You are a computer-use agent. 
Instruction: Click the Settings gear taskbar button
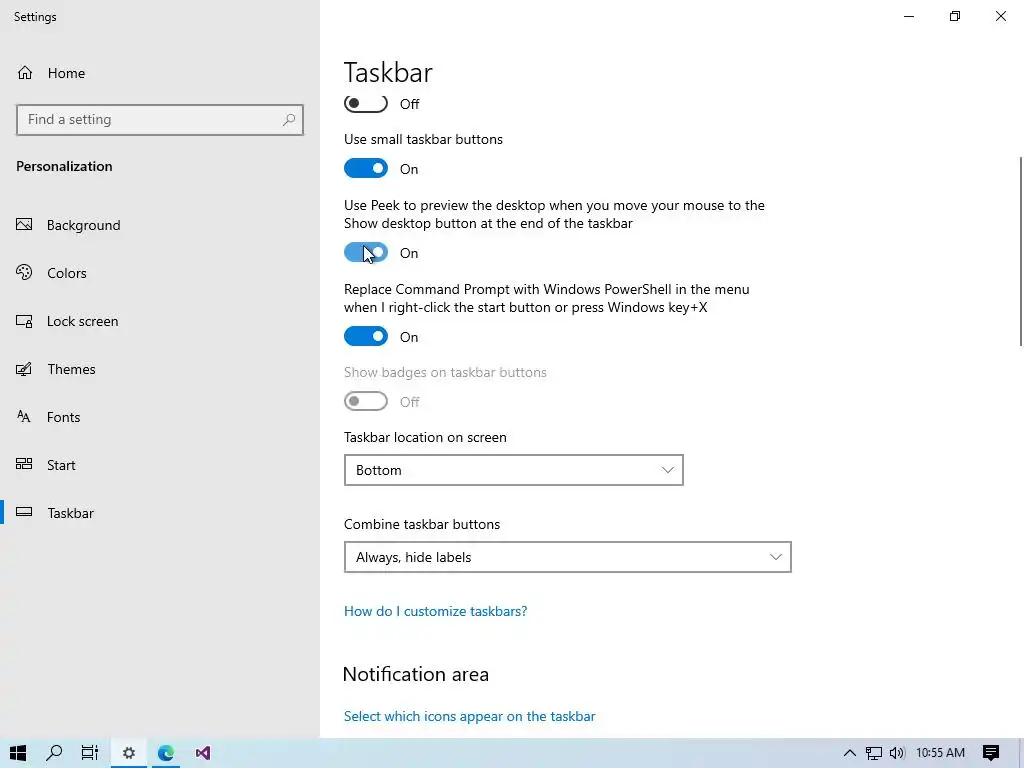[x=129, y=753]
